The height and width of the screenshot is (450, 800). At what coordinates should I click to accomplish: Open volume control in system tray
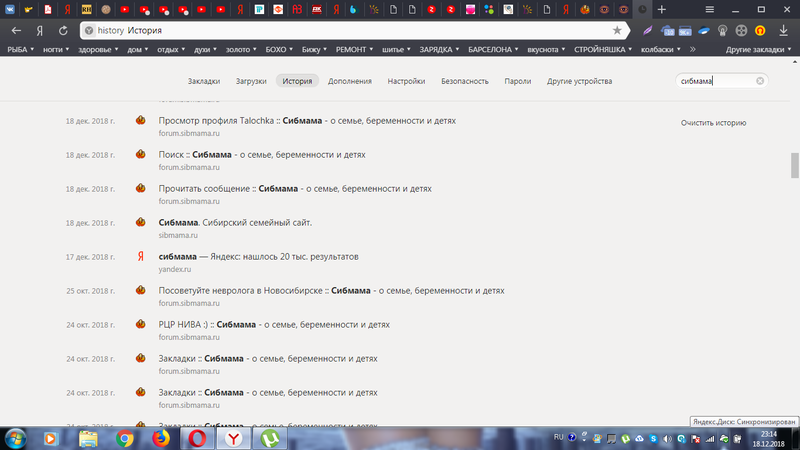click(x=667, y=438)
